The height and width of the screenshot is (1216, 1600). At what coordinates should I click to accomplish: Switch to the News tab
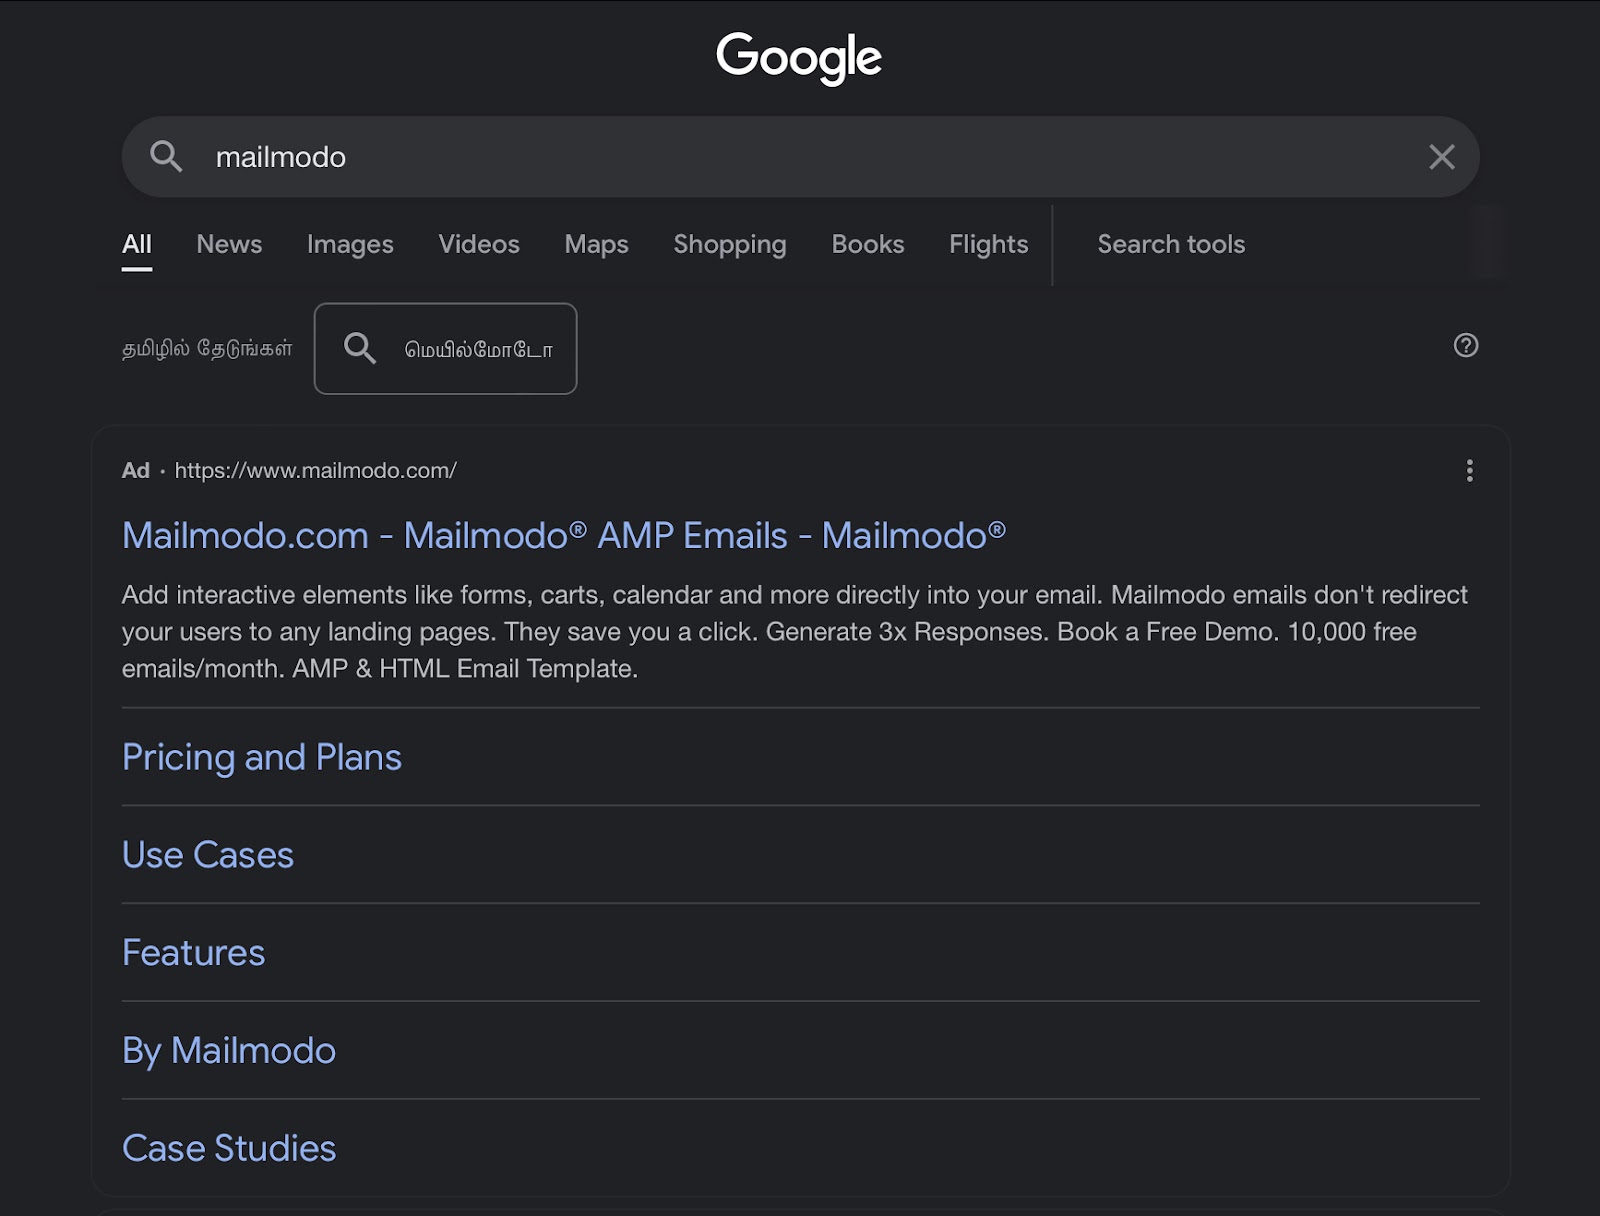click(229, 244)
